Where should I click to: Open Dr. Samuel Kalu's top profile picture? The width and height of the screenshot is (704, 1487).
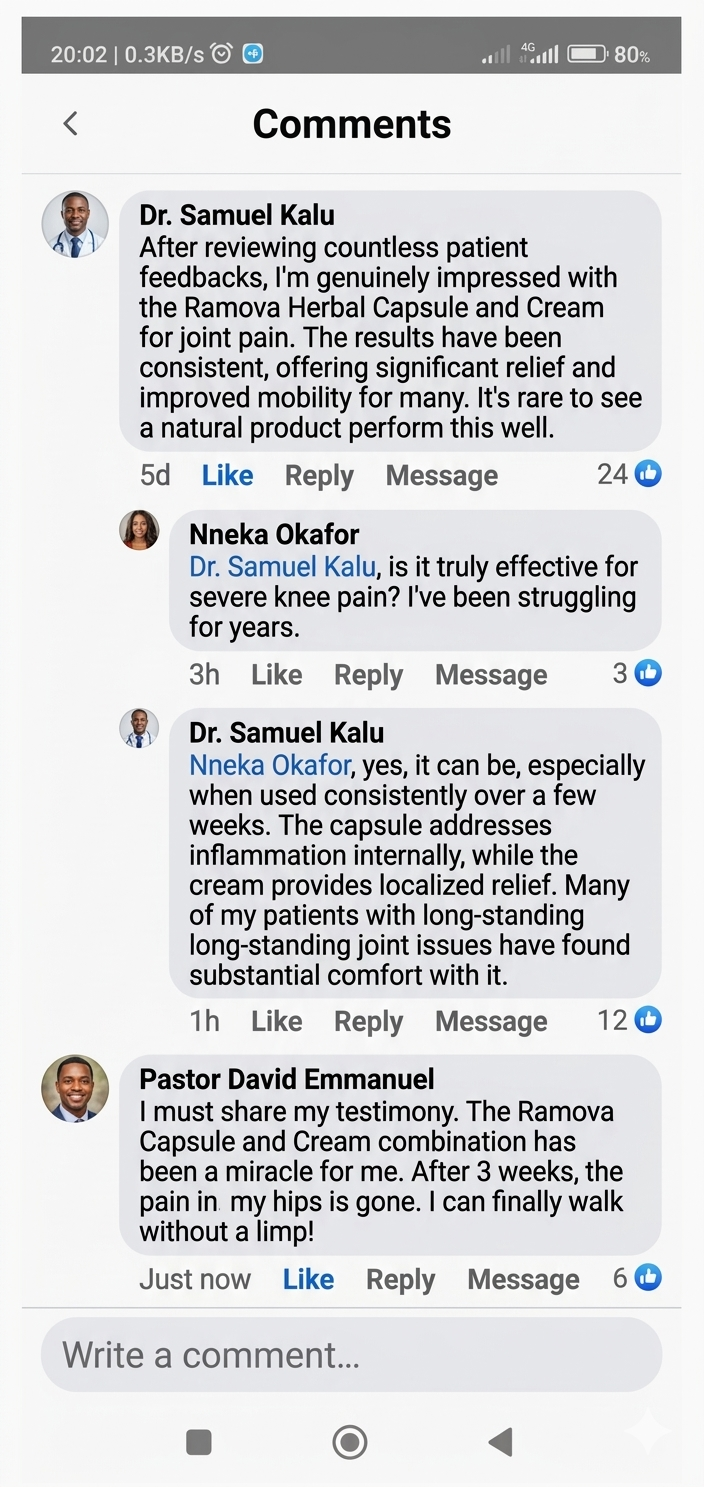click(x=75, y=224)
